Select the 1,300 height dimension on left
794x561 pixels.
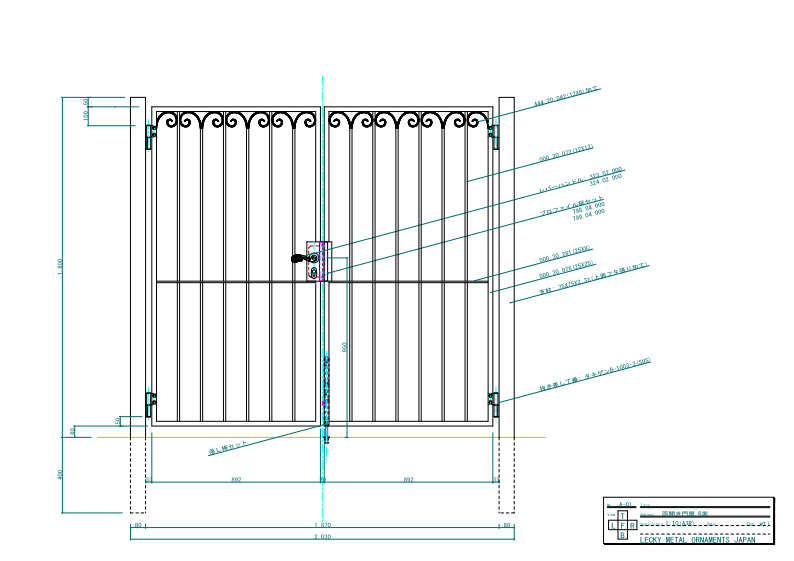(62, 265)
